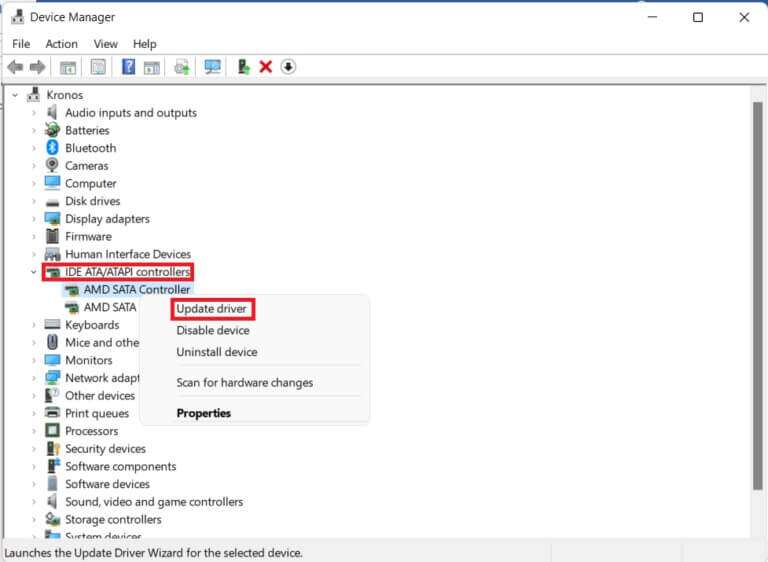Click the update driver software toolbar icon
The width and height of the screenshot is (768, 562).
(x=182, y=67)
